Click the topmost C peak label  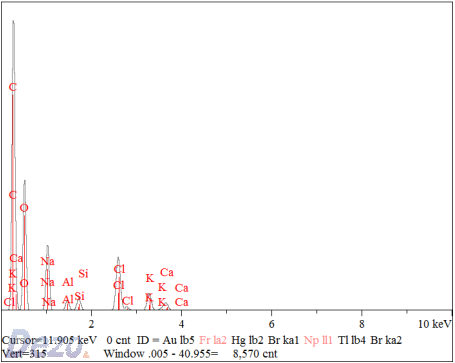[x=13, y=87]
